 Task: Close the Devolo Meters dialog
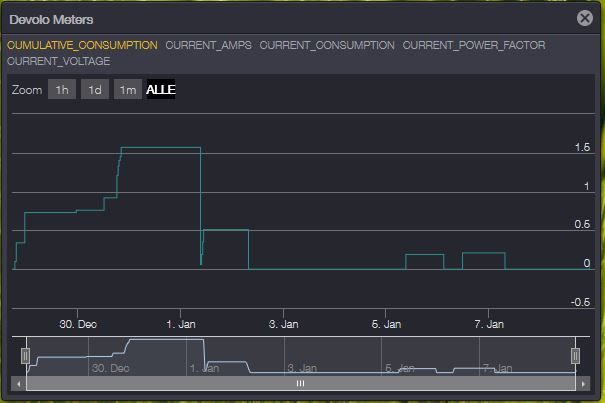point(585,18)
